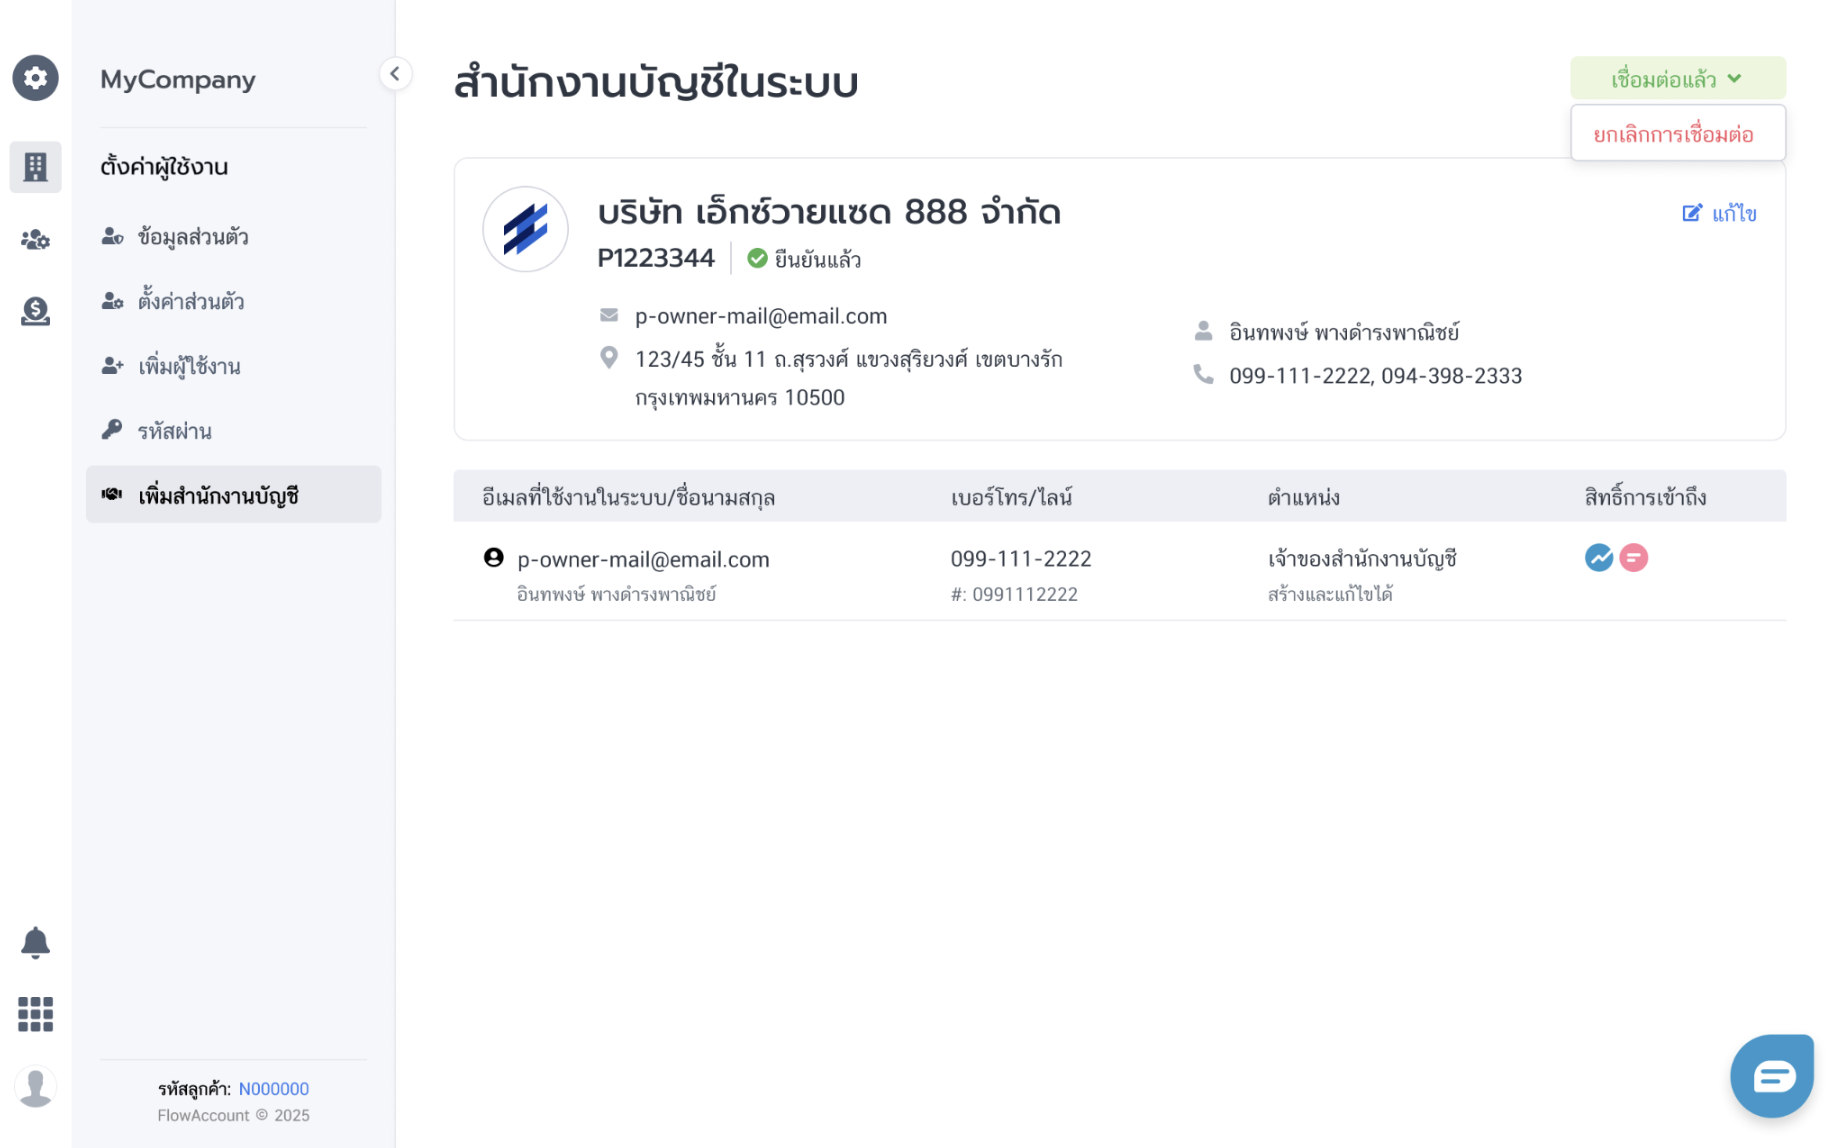The image size is (1842, 1148).
Task: Open the settings gear icon
Action: tap(35, 78)
